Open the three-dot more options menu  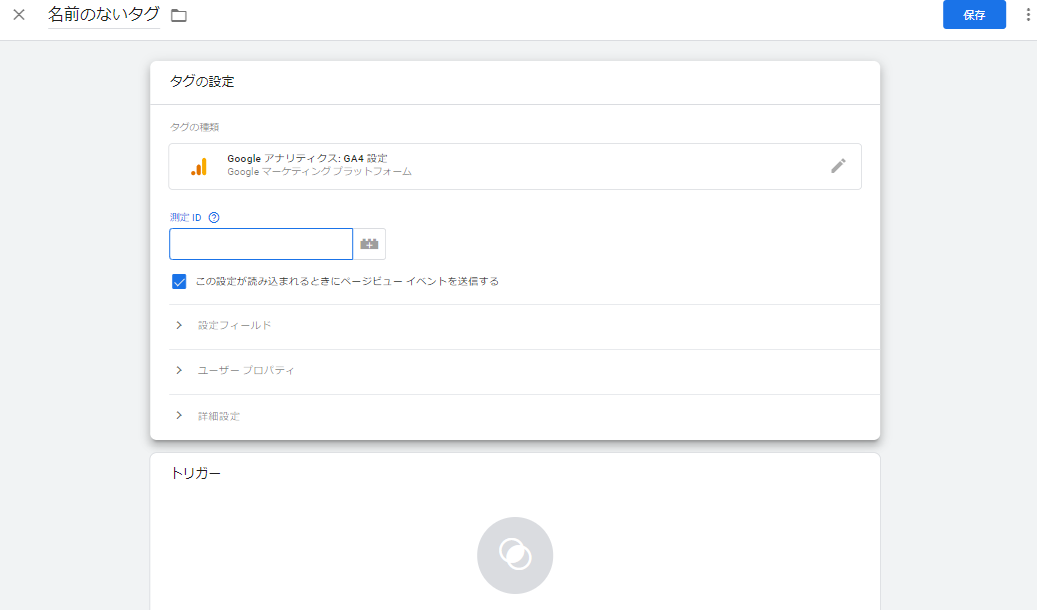(x=1028, y=15)
